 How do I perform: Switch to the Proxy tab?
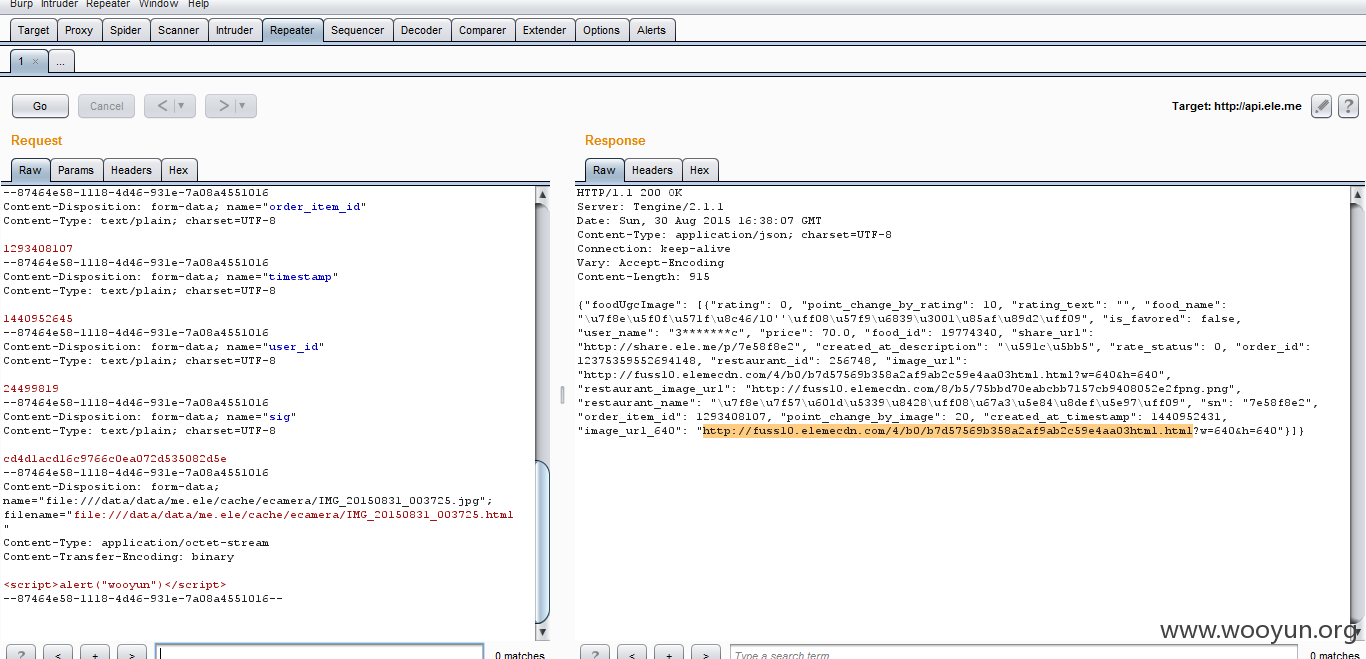(x=79, y=30)
